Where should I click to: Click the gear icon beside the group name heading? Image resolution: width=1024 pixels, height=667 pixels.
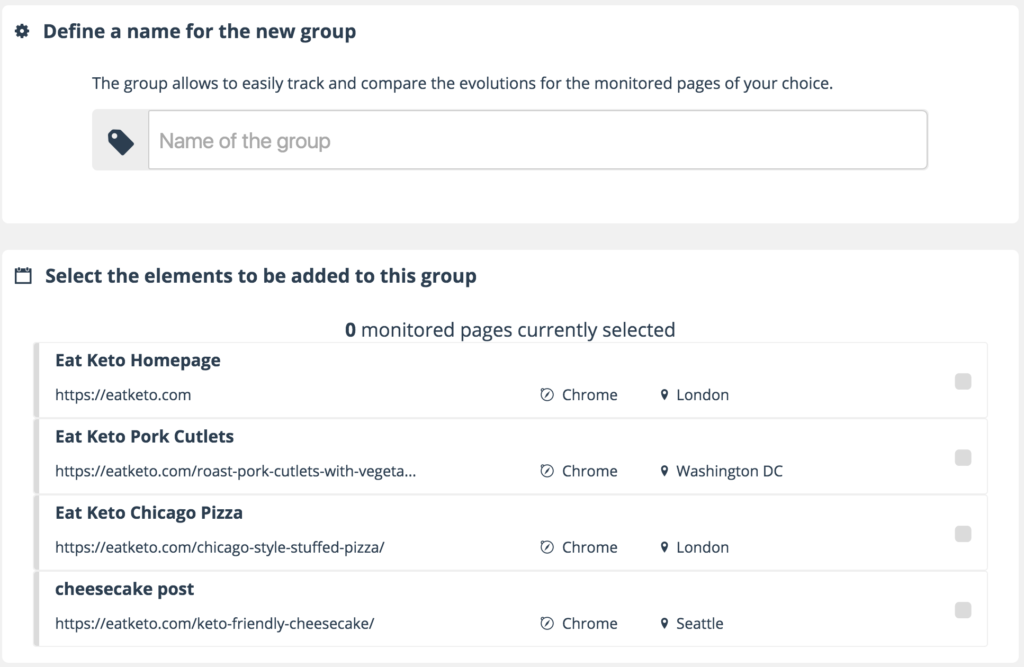point(22,32)
